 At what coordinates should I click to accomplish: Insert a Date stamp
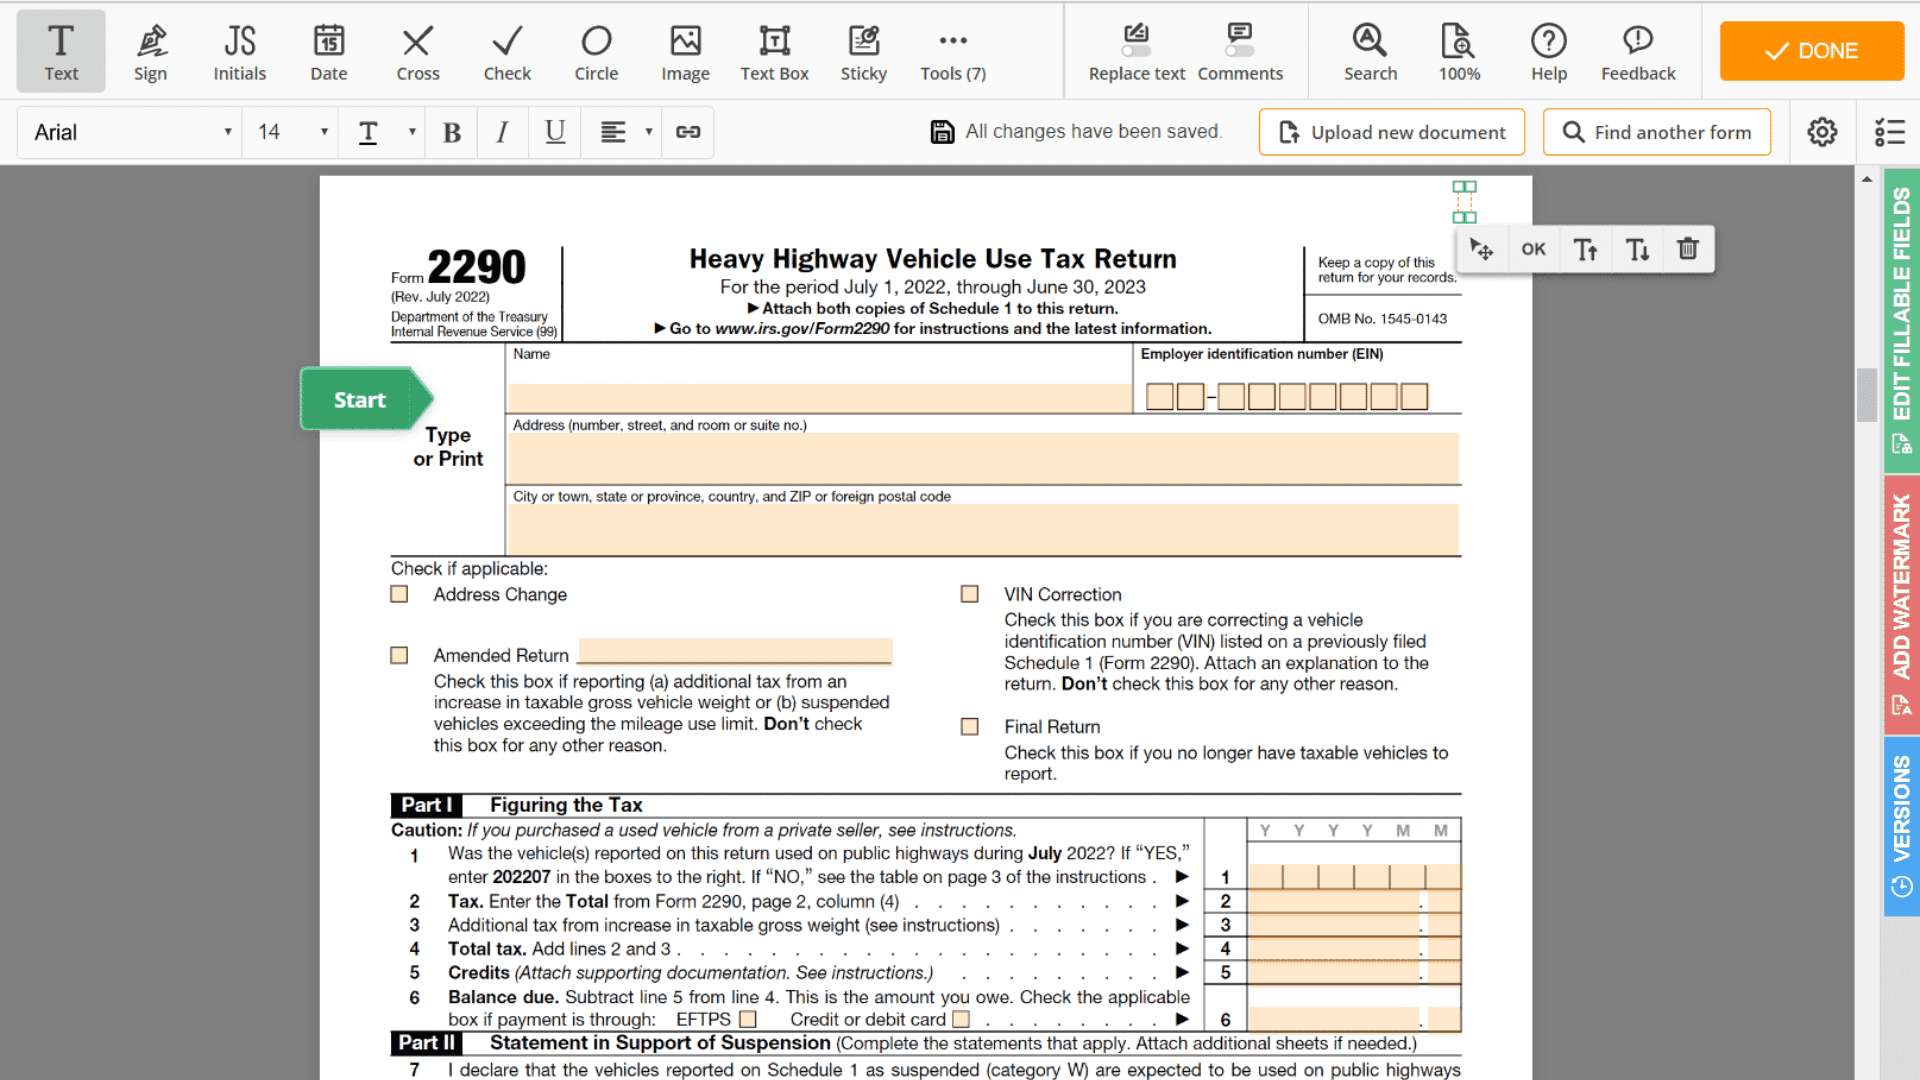(329, 52)
